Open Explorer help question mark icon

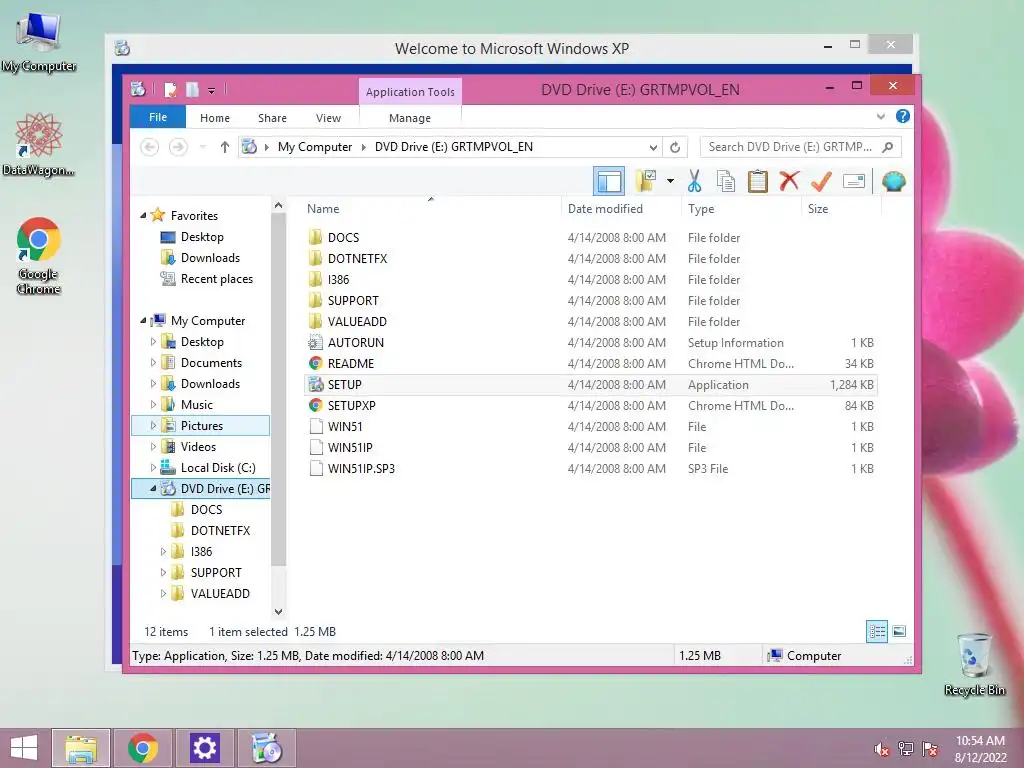903,116
